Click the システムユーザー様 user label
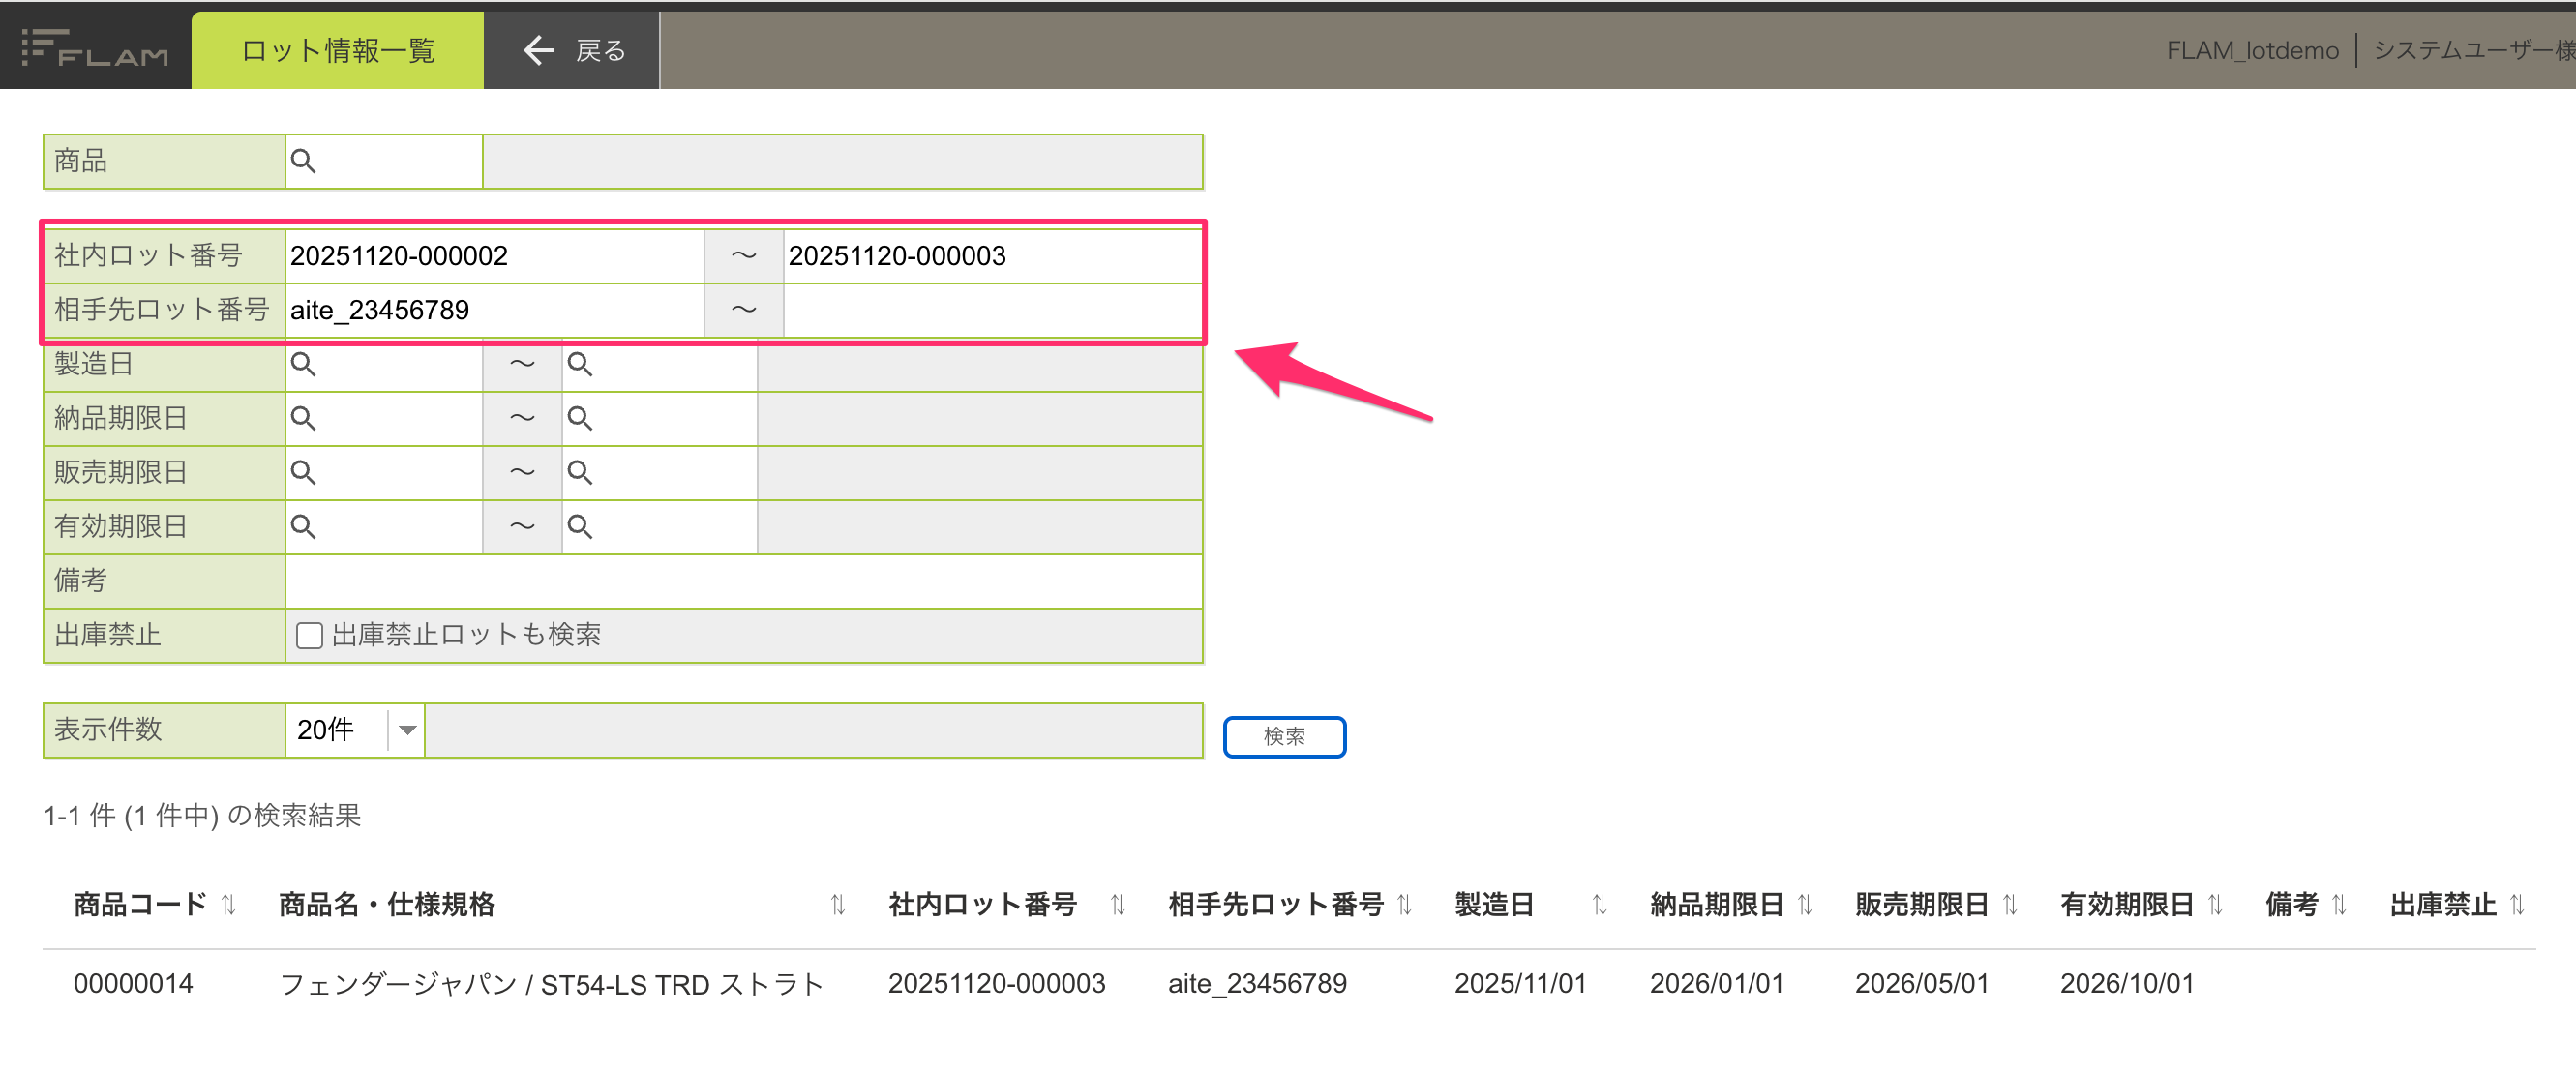This screenshot has height=1072, width=2576. pyautogui.click(x=2474, y=50)
